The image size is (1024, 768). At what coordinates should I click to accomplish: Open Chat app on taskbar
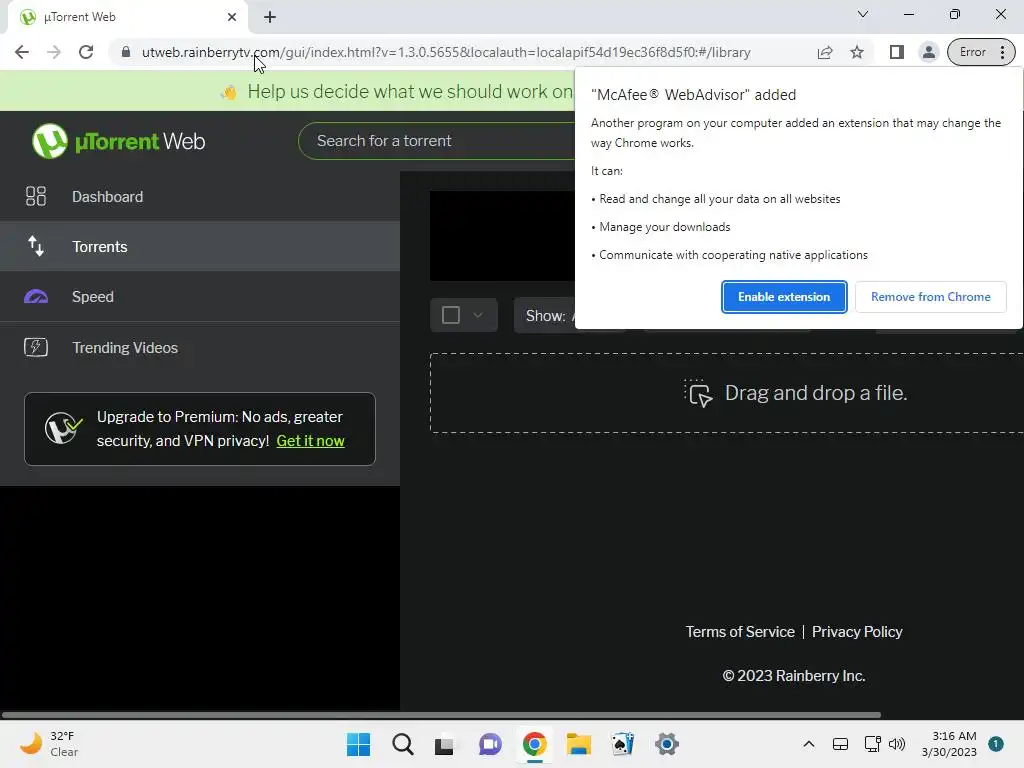click(x=490, y=744)
